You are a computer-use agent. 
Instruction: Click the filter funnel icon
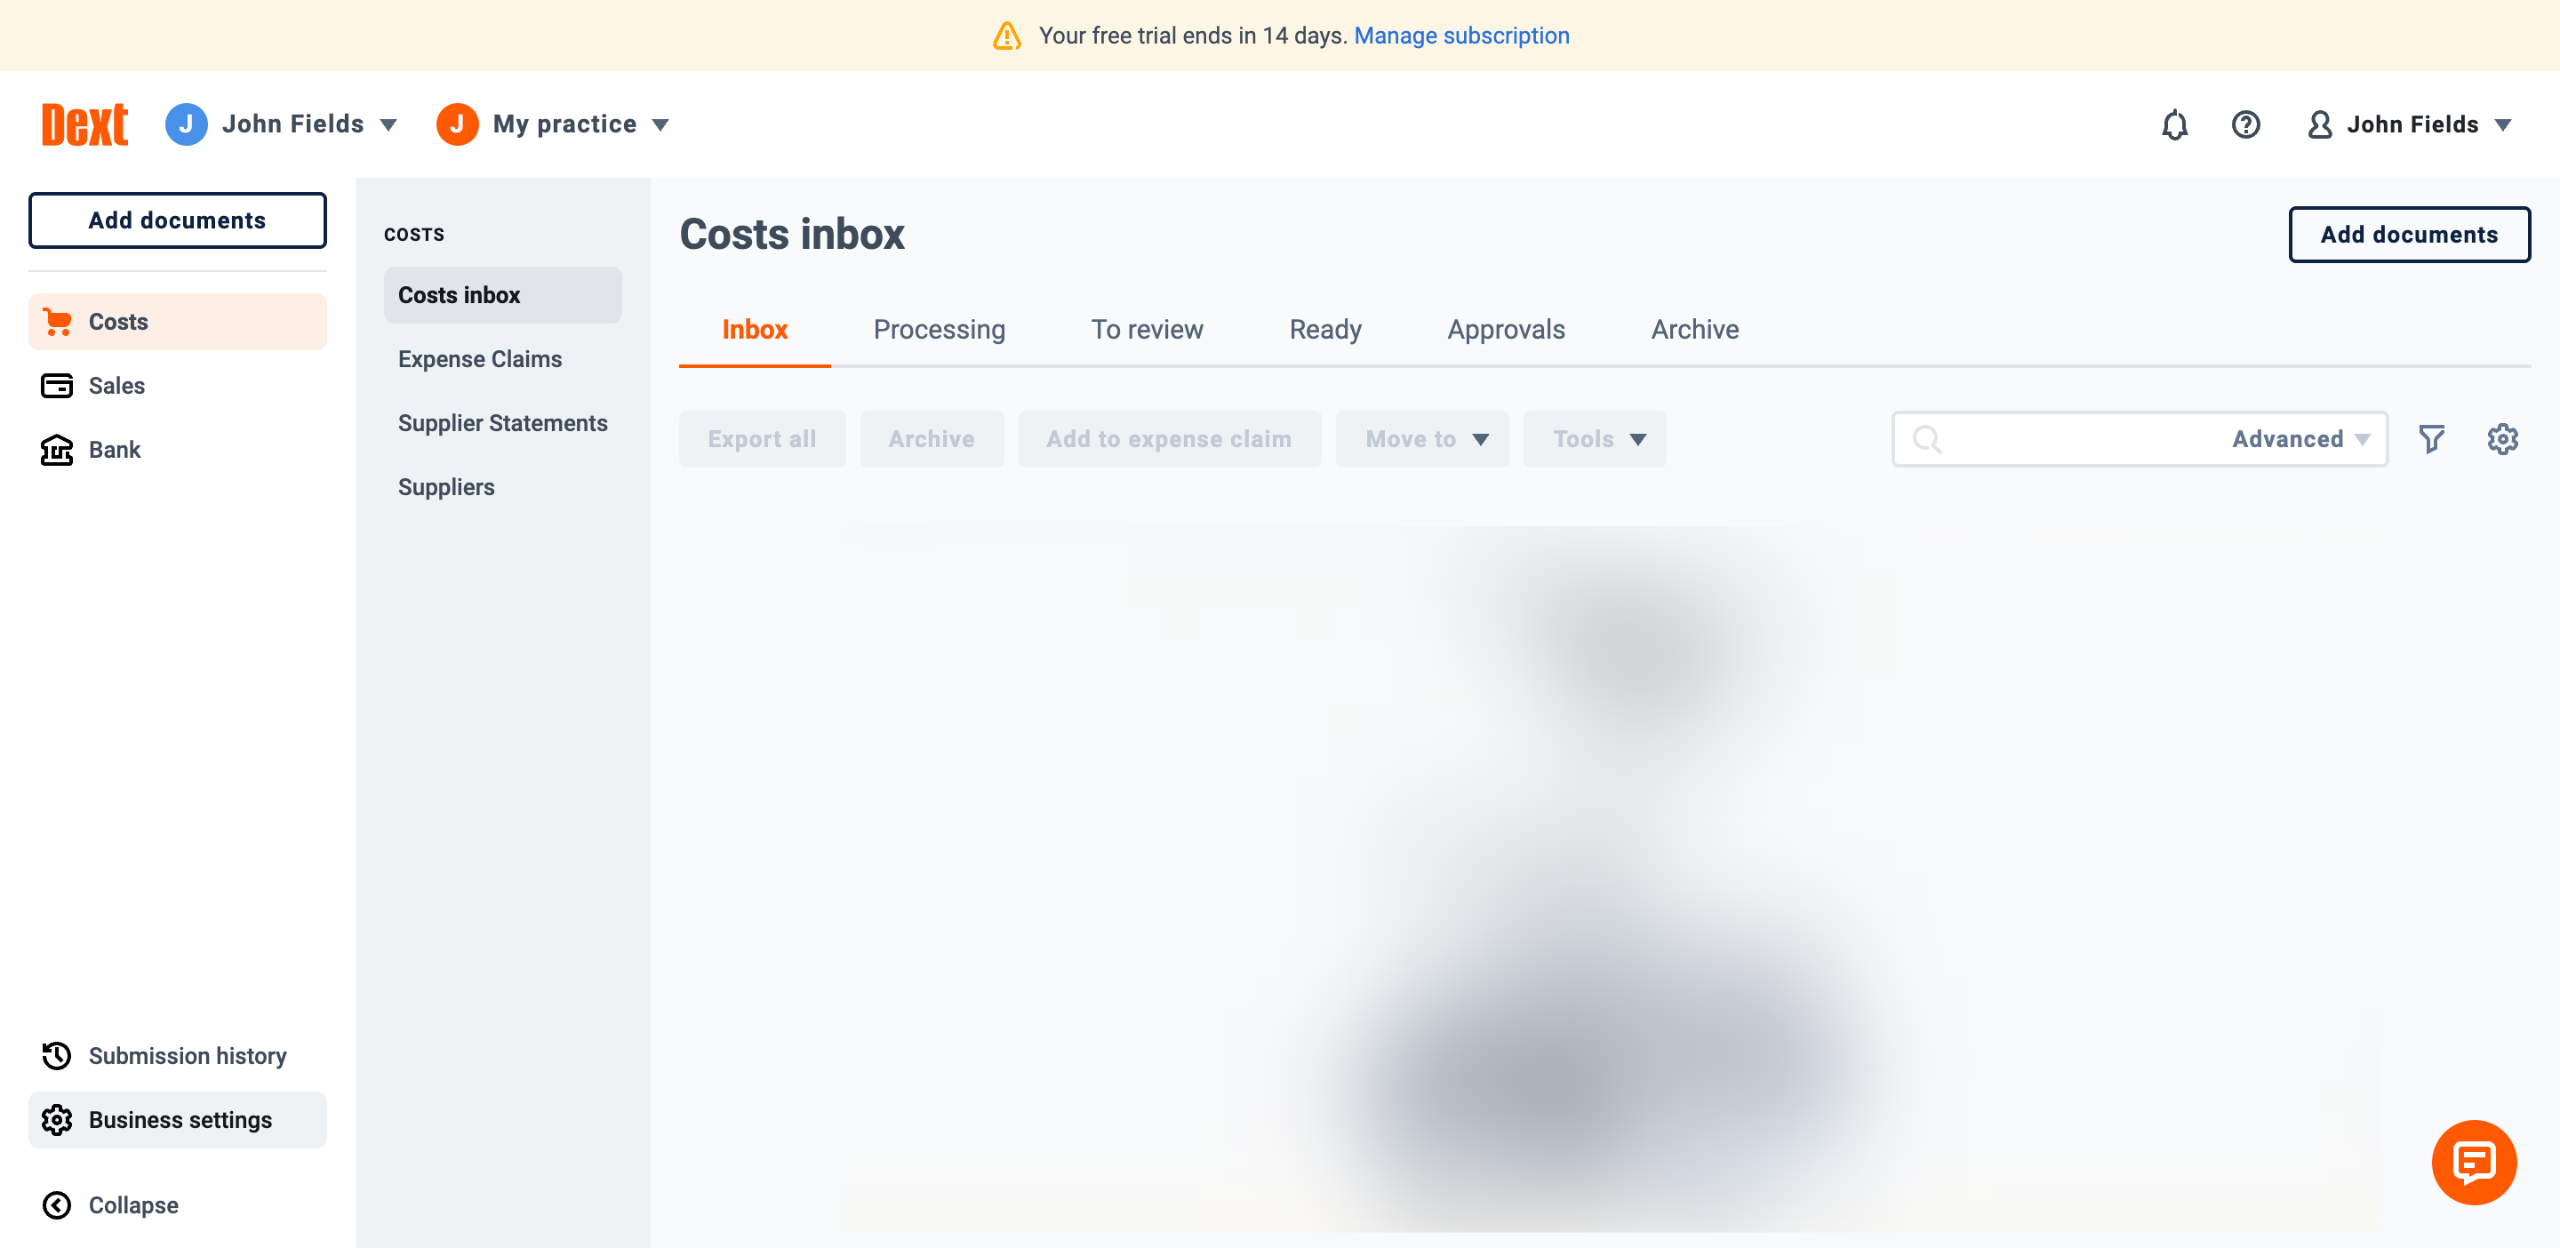pos(2432,439)
